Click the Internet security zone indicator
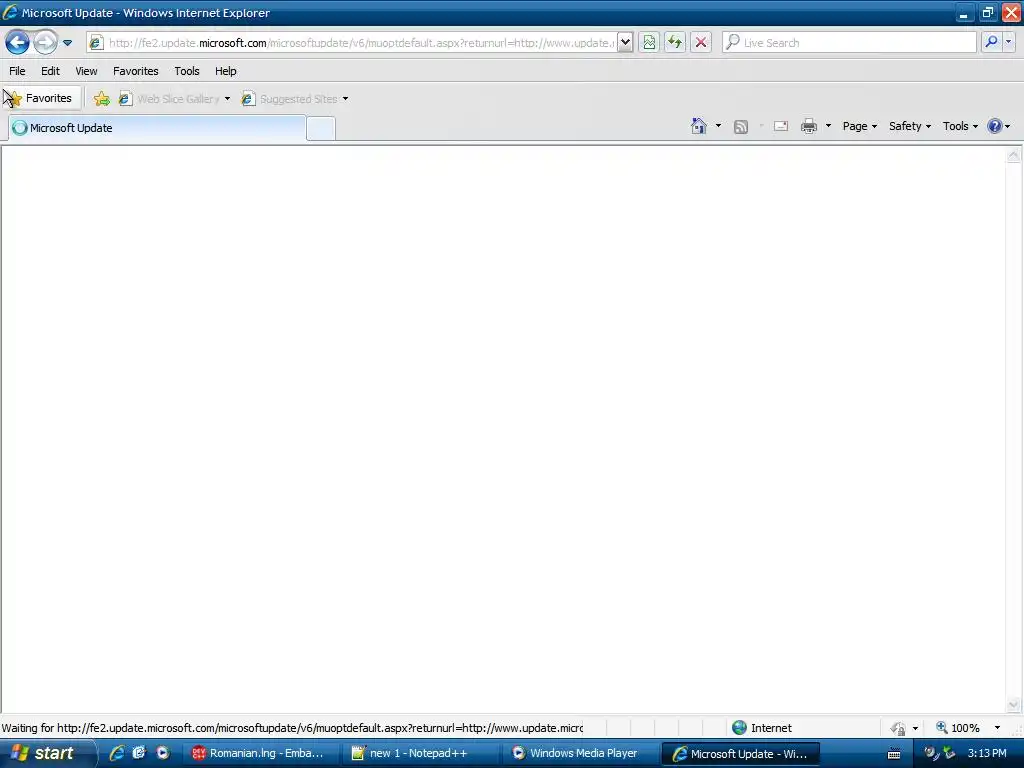This screenshot has height=768, width=1024. click(761, 728)
